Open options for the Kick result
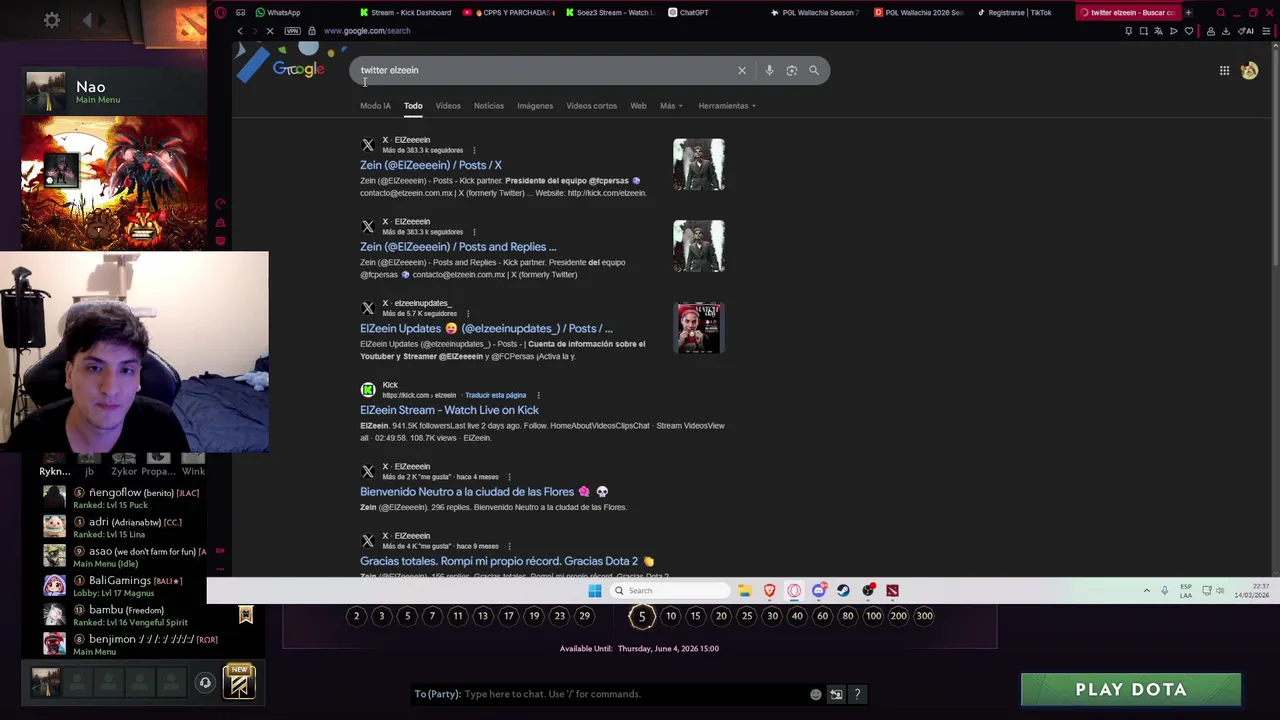Viewport: 1280px width, 720px height. 538,395
